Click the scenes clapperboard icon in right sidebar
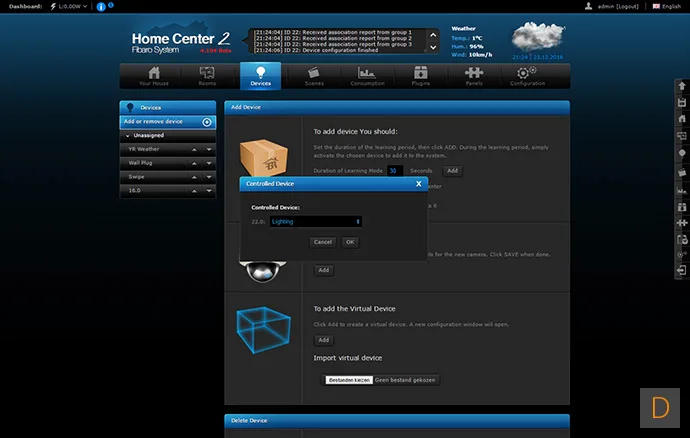690x438 pixels. tap(682, 173)
